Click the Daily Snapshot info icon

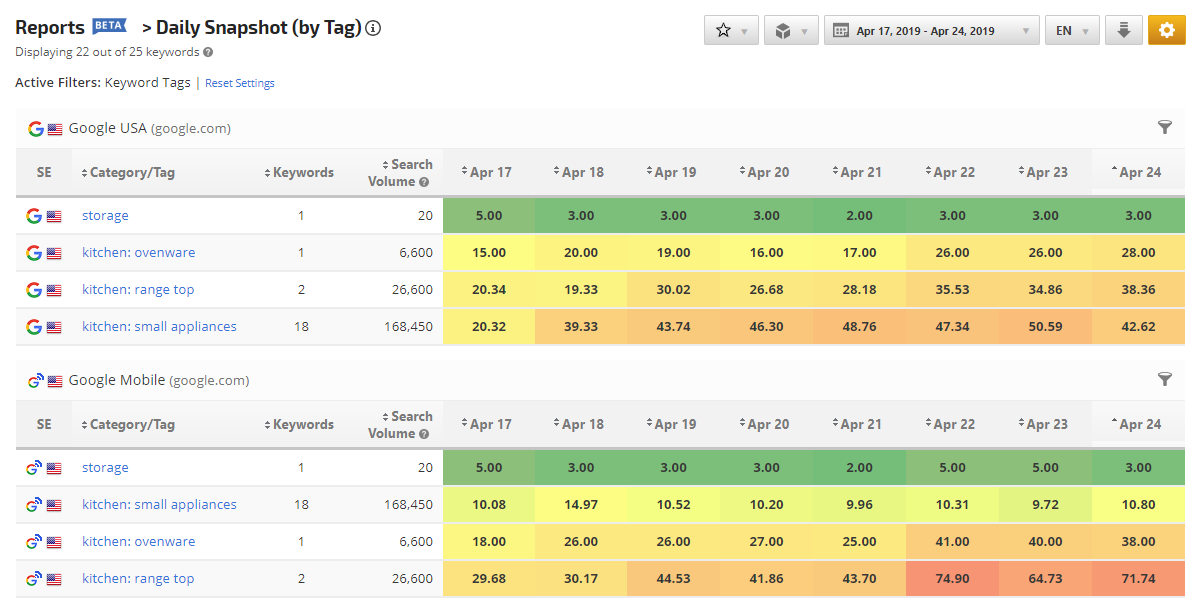point(373,28)
